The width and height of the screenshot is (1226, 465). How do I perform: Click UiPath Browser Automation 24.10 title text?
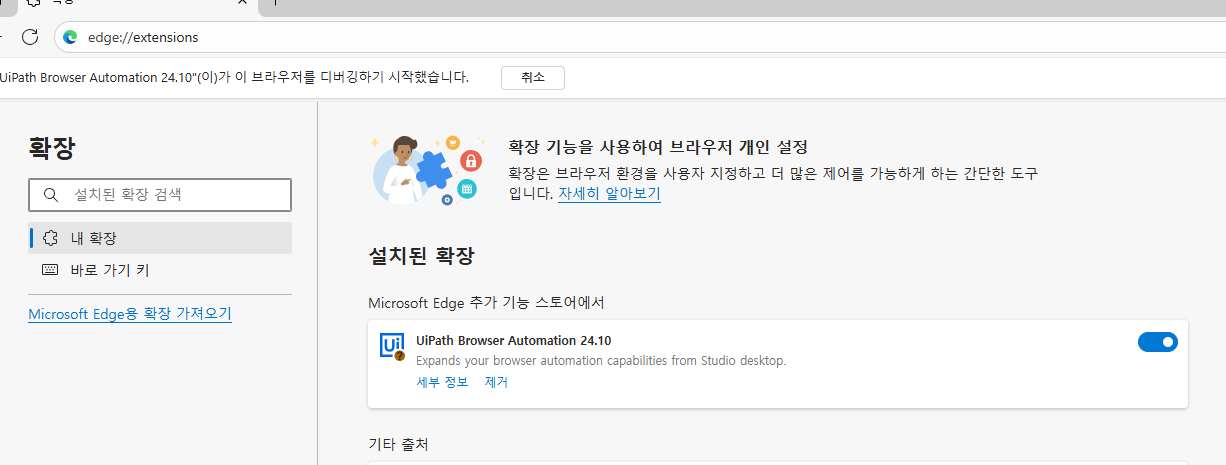pos(513,341)
